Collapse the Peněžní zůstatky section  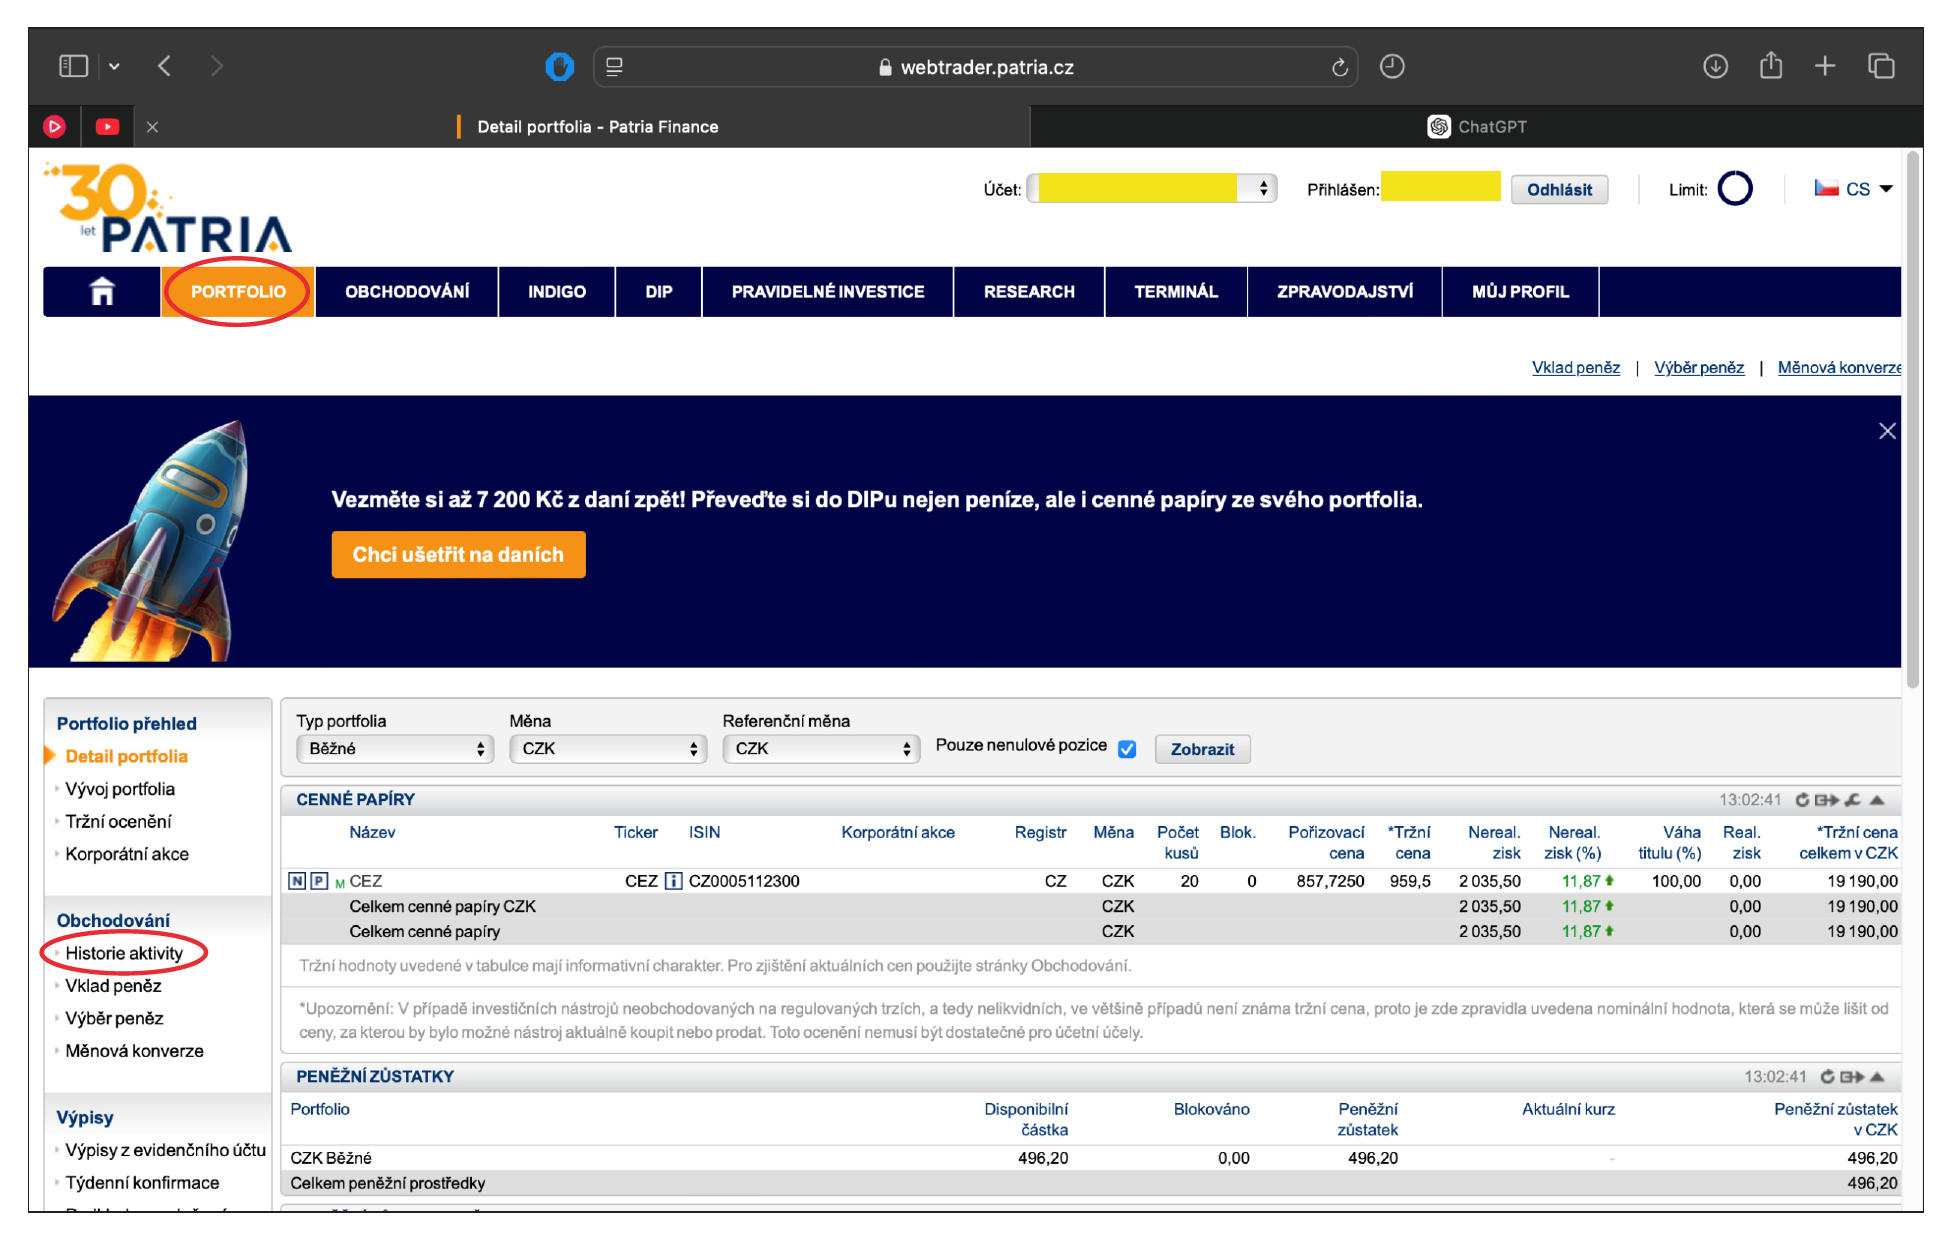pyautogui.click(x=1877, y=1077)
